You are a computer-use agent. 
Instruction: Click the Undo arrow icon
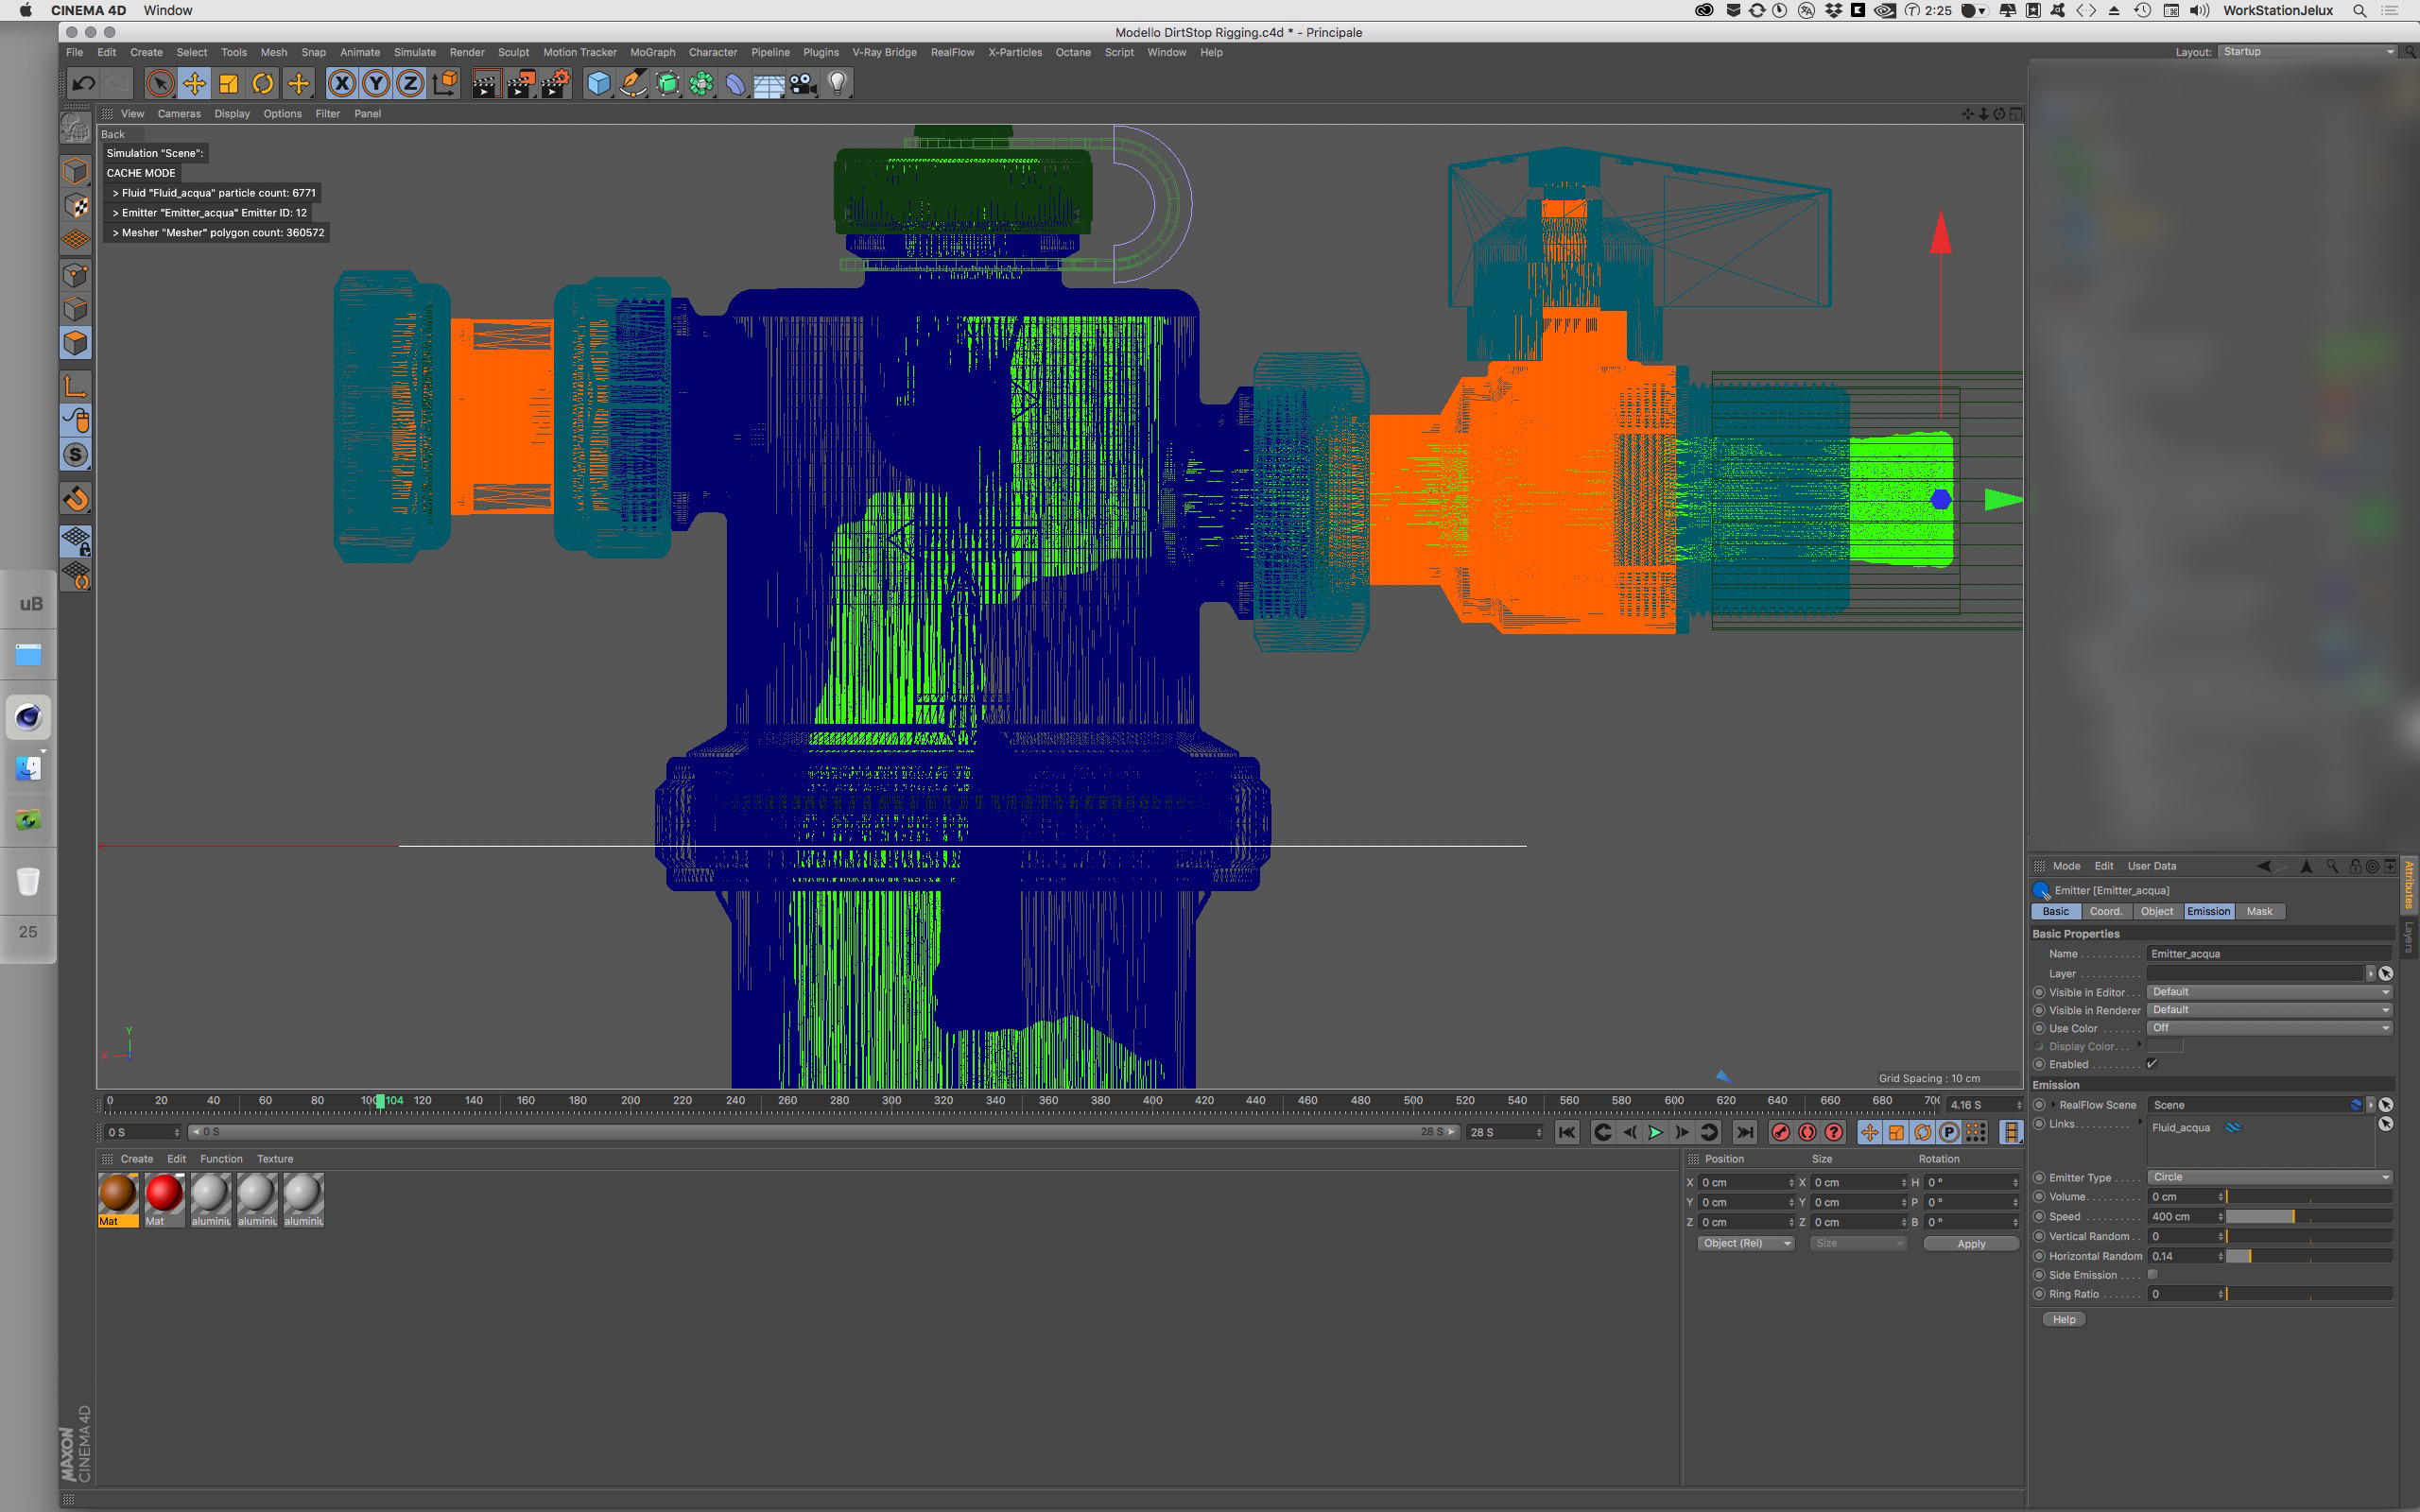[84, 84]
